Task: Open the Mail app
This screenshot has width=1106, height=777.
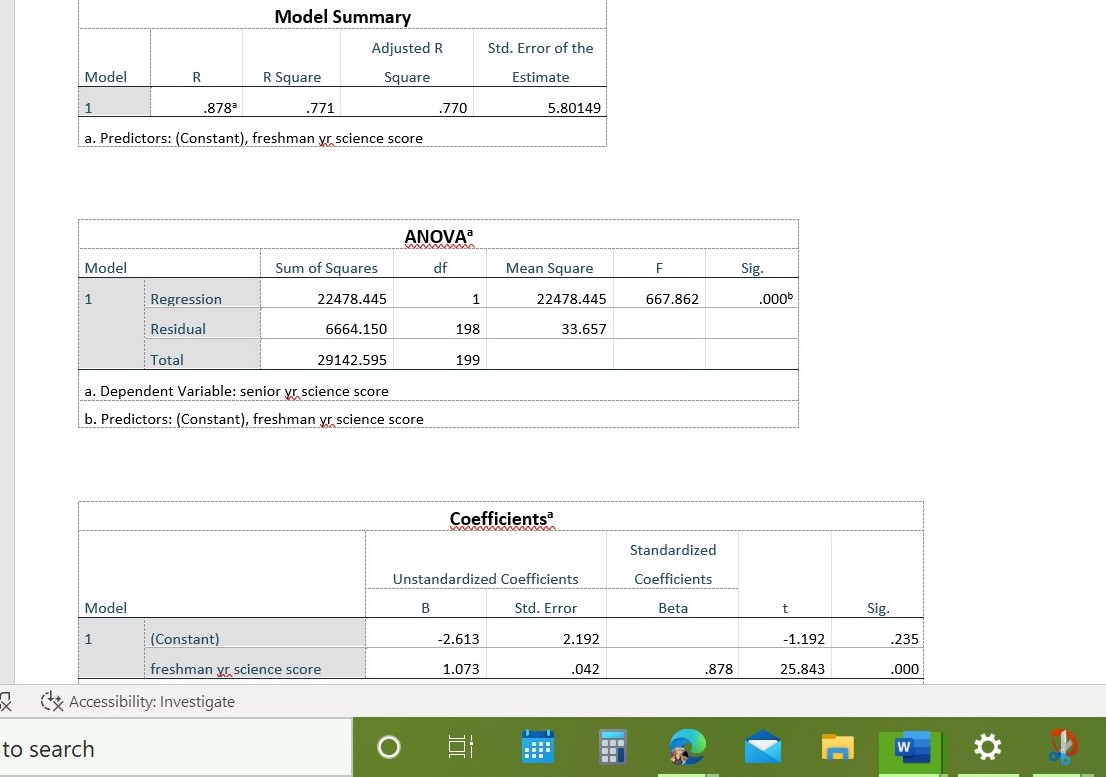Action: [762, 746]
